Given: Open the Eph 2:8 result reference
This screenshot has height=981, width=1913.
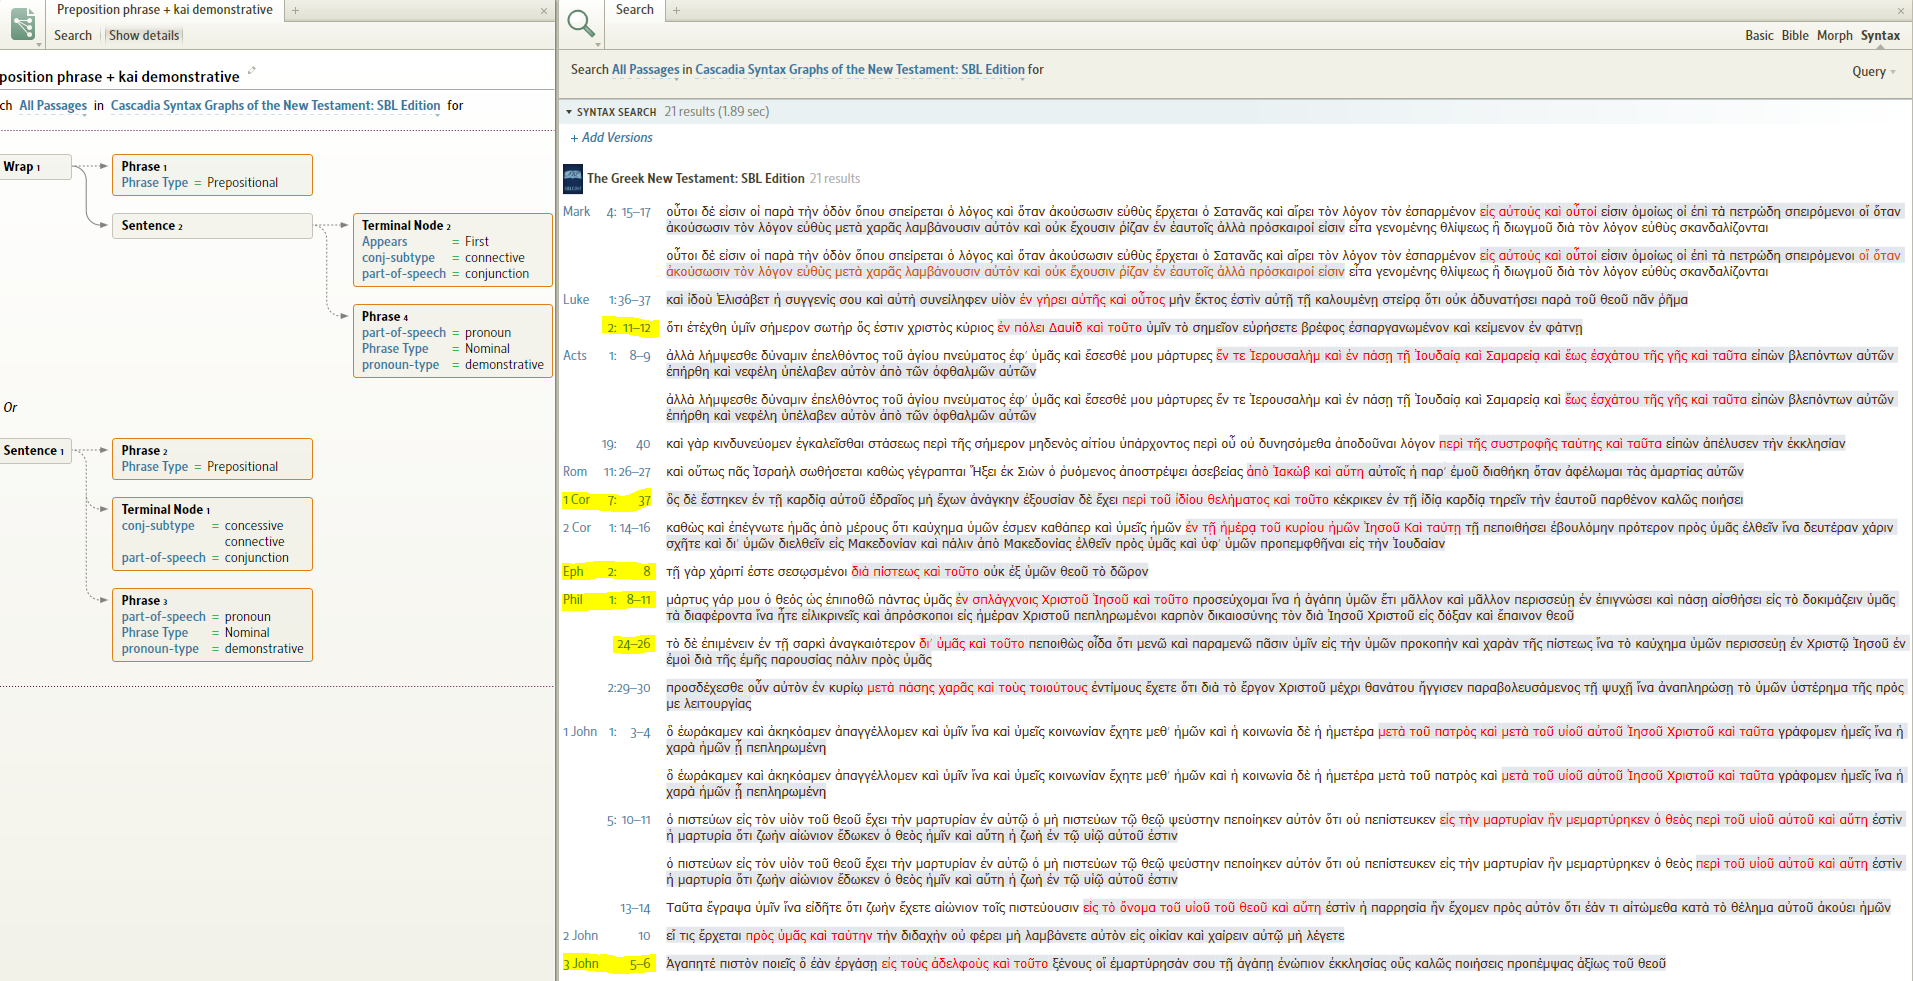Looking at the screenshot, I should tap(607, 572).
